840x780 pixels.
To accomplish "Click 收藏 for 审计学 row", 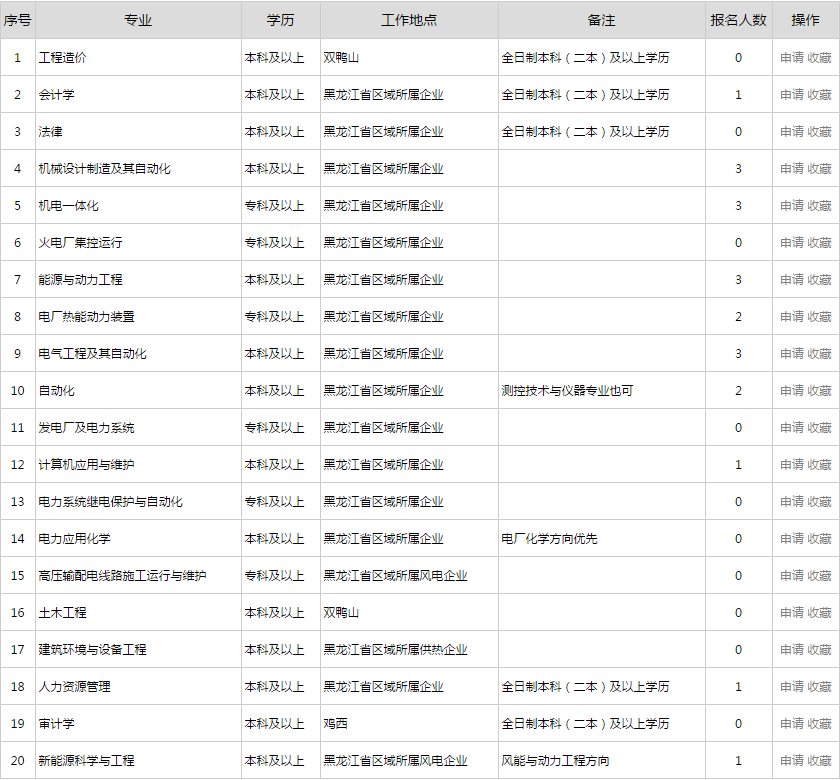I will [819, 724].
